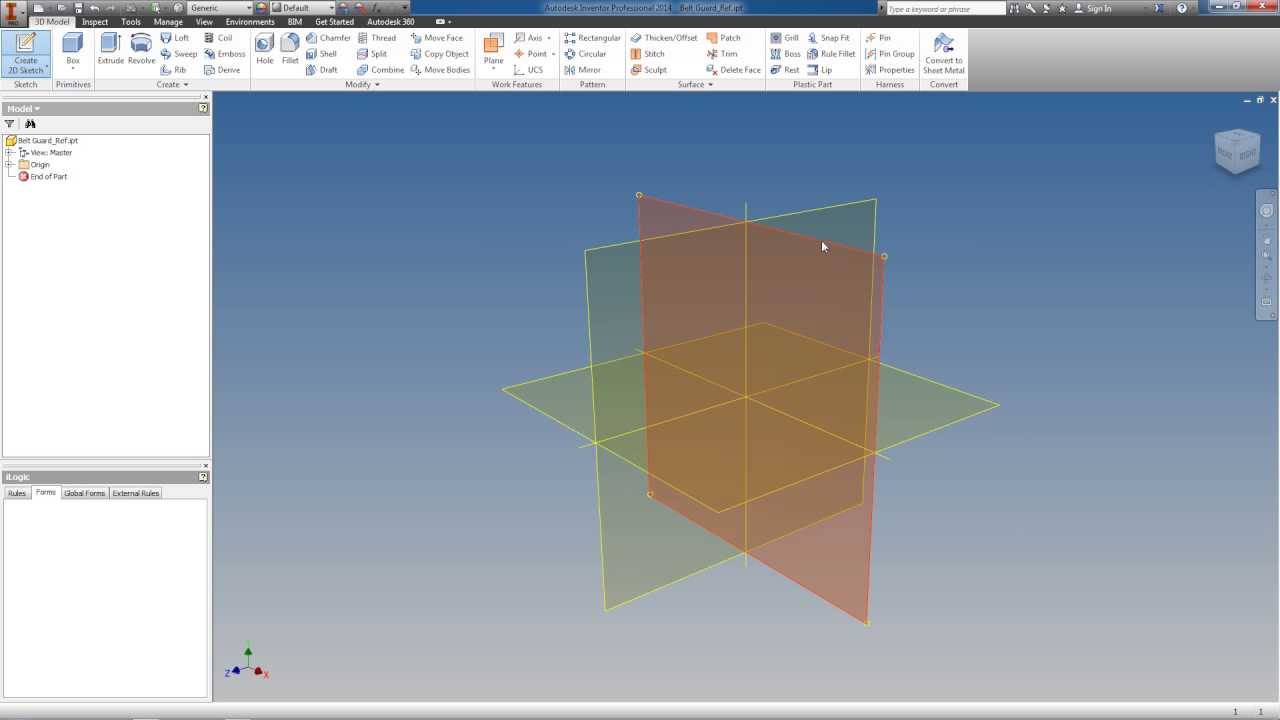Click the browser find binoculars icon
This screenshot has width=1280, height=720.
[x=30, y=124]
